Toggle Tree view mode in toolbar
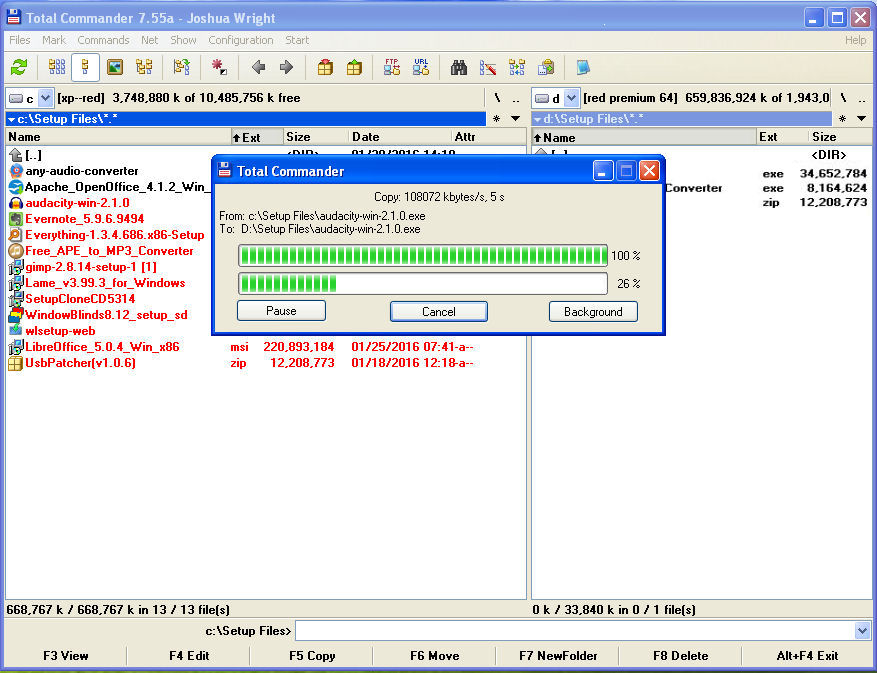The image size is (877, 673). pos(144,67)
